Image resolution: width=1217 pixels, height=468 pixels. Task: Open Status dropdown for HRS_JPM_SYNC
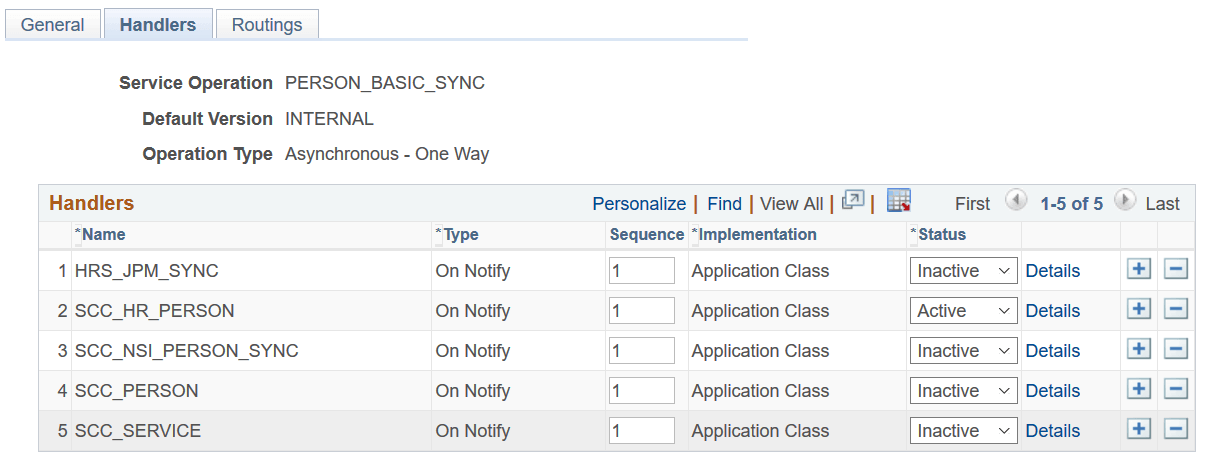point(963,271)
